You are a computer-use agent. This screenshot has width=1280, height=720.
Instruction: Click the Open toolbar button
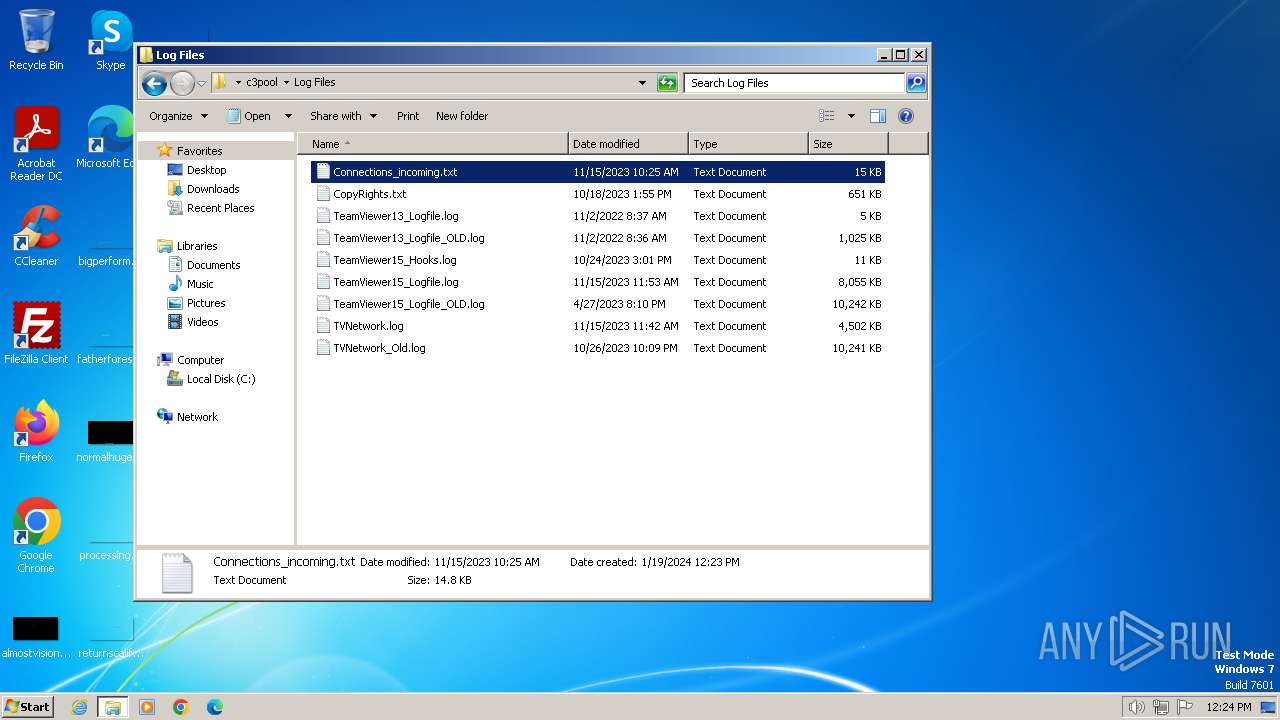click(x=250, y=116)
